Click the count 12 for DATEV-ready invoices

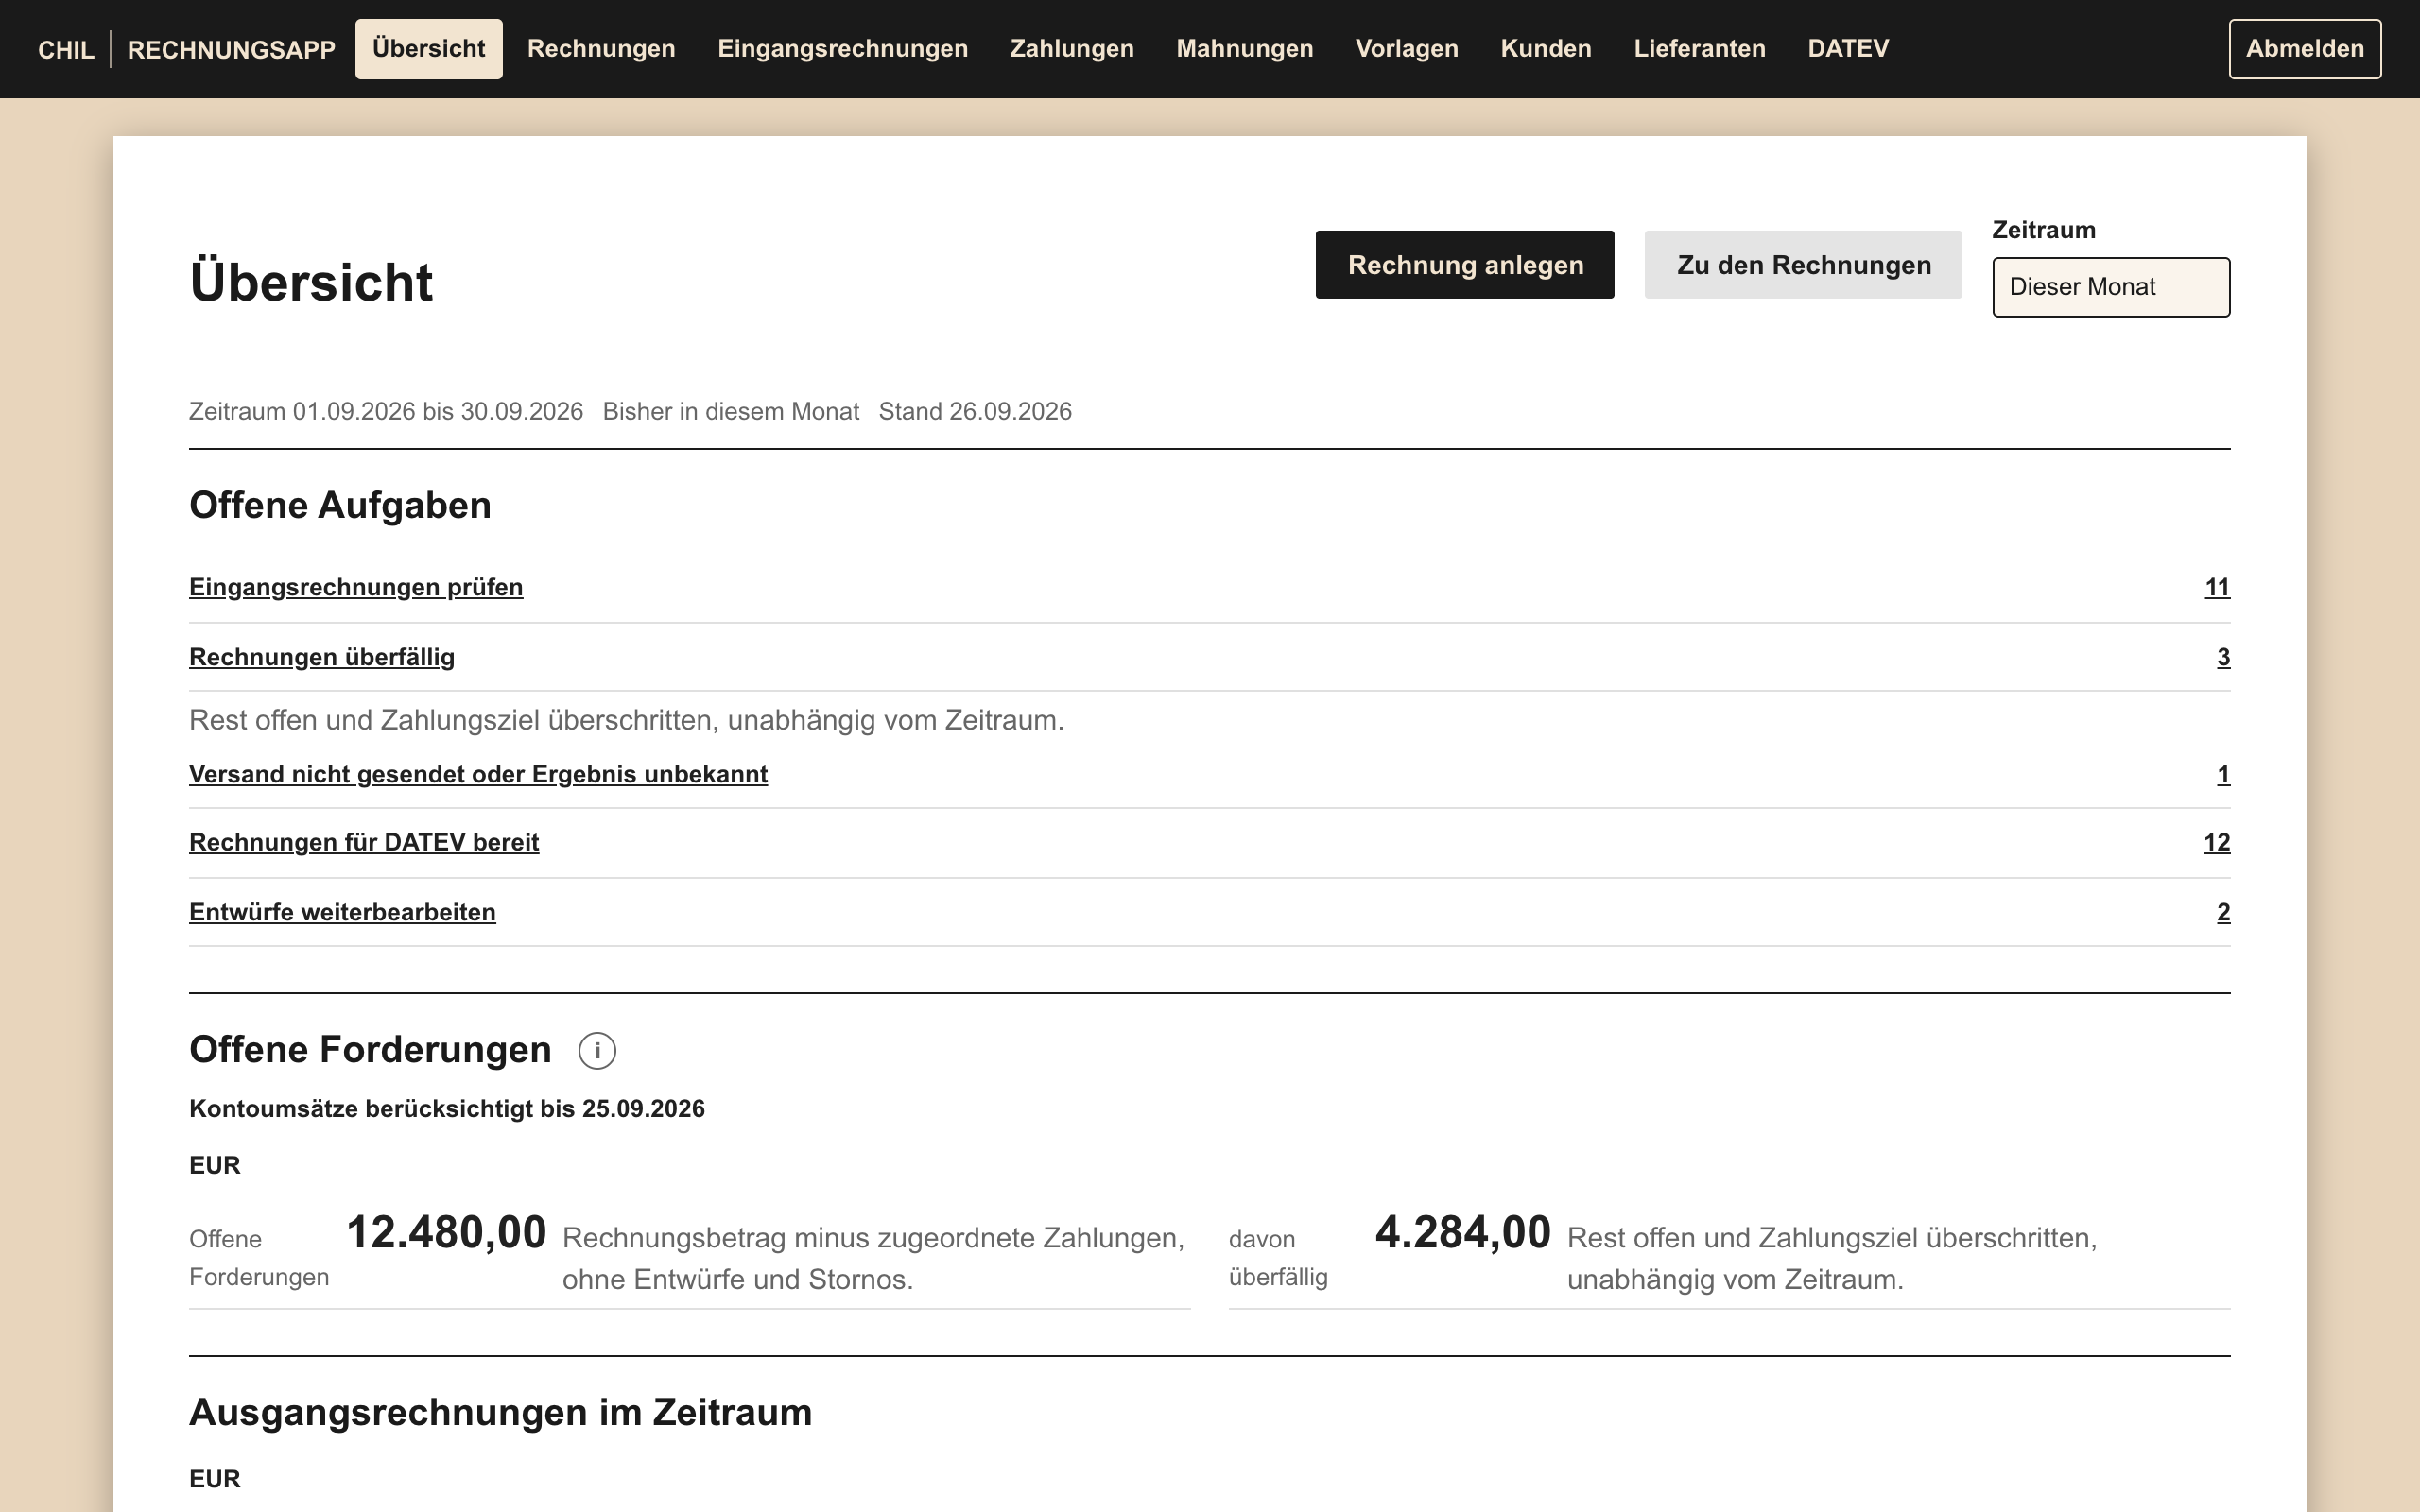2216,842
